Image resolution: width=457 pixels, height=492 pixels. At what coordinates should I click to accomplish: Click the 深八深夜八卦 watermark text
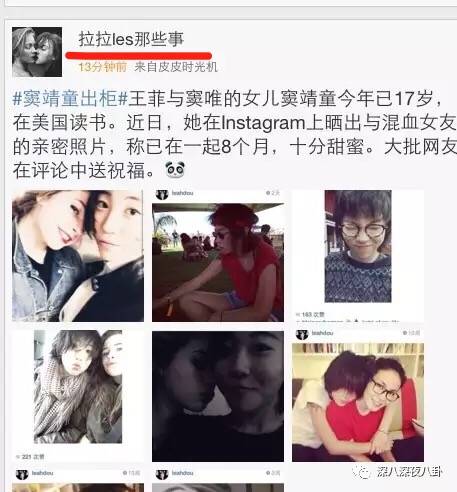[x=409, y=472]
